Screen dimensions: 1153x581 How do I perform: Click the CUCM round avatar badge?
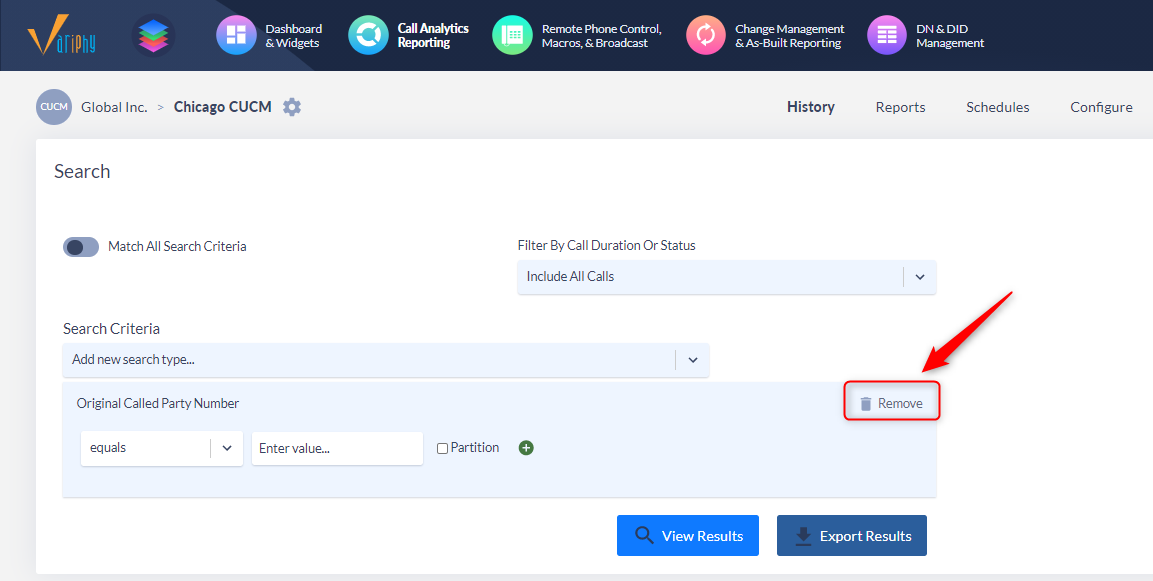(54, 107)
